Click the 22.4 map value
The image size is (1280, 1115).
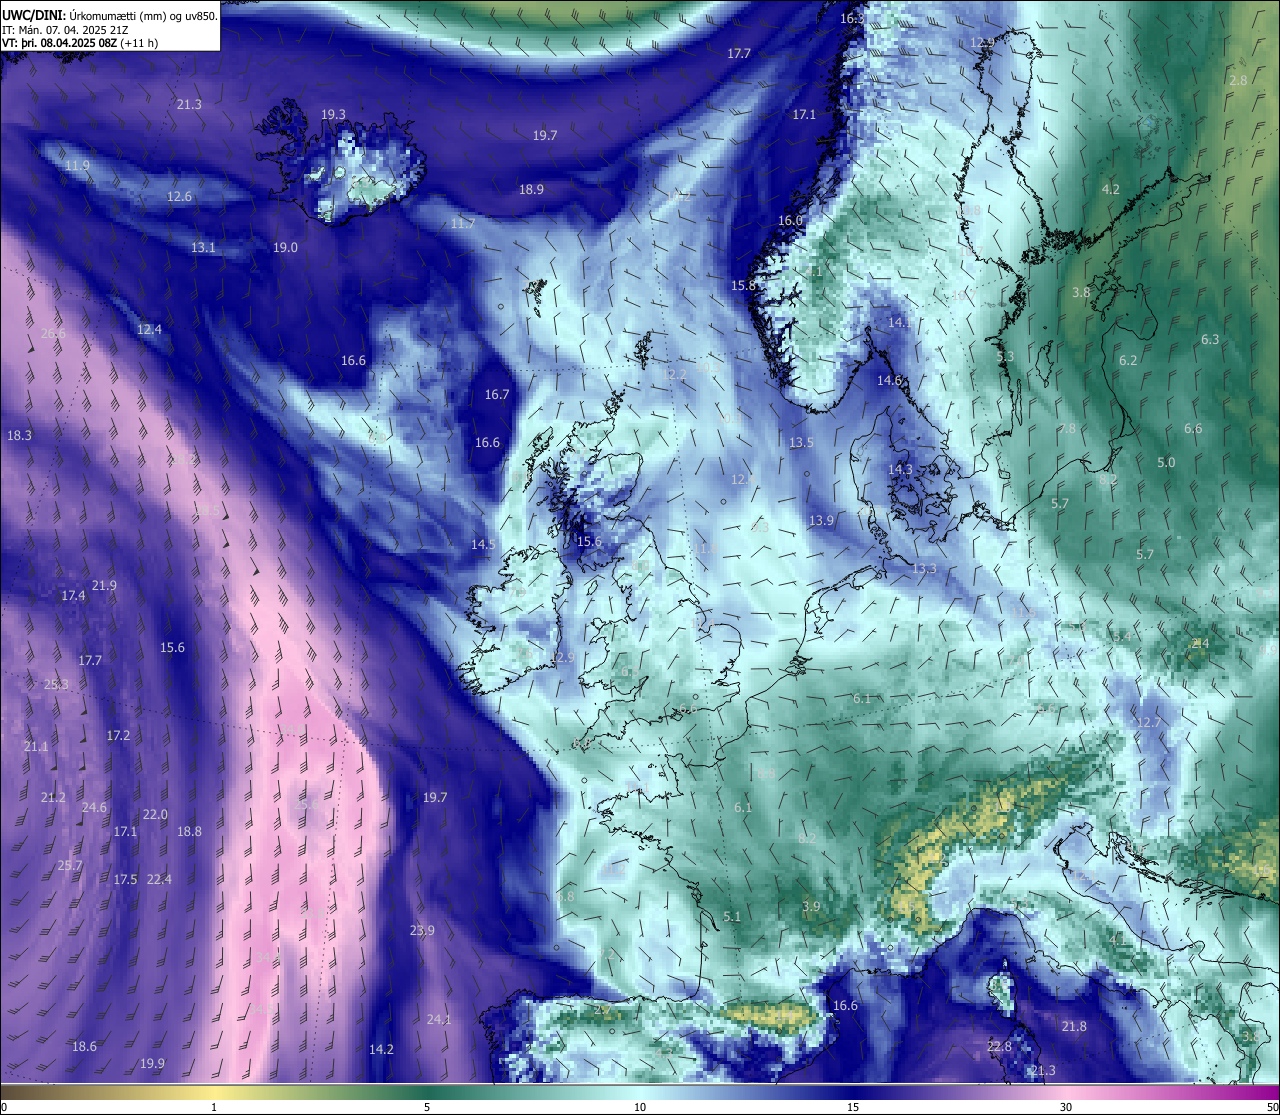pos(159,880)
